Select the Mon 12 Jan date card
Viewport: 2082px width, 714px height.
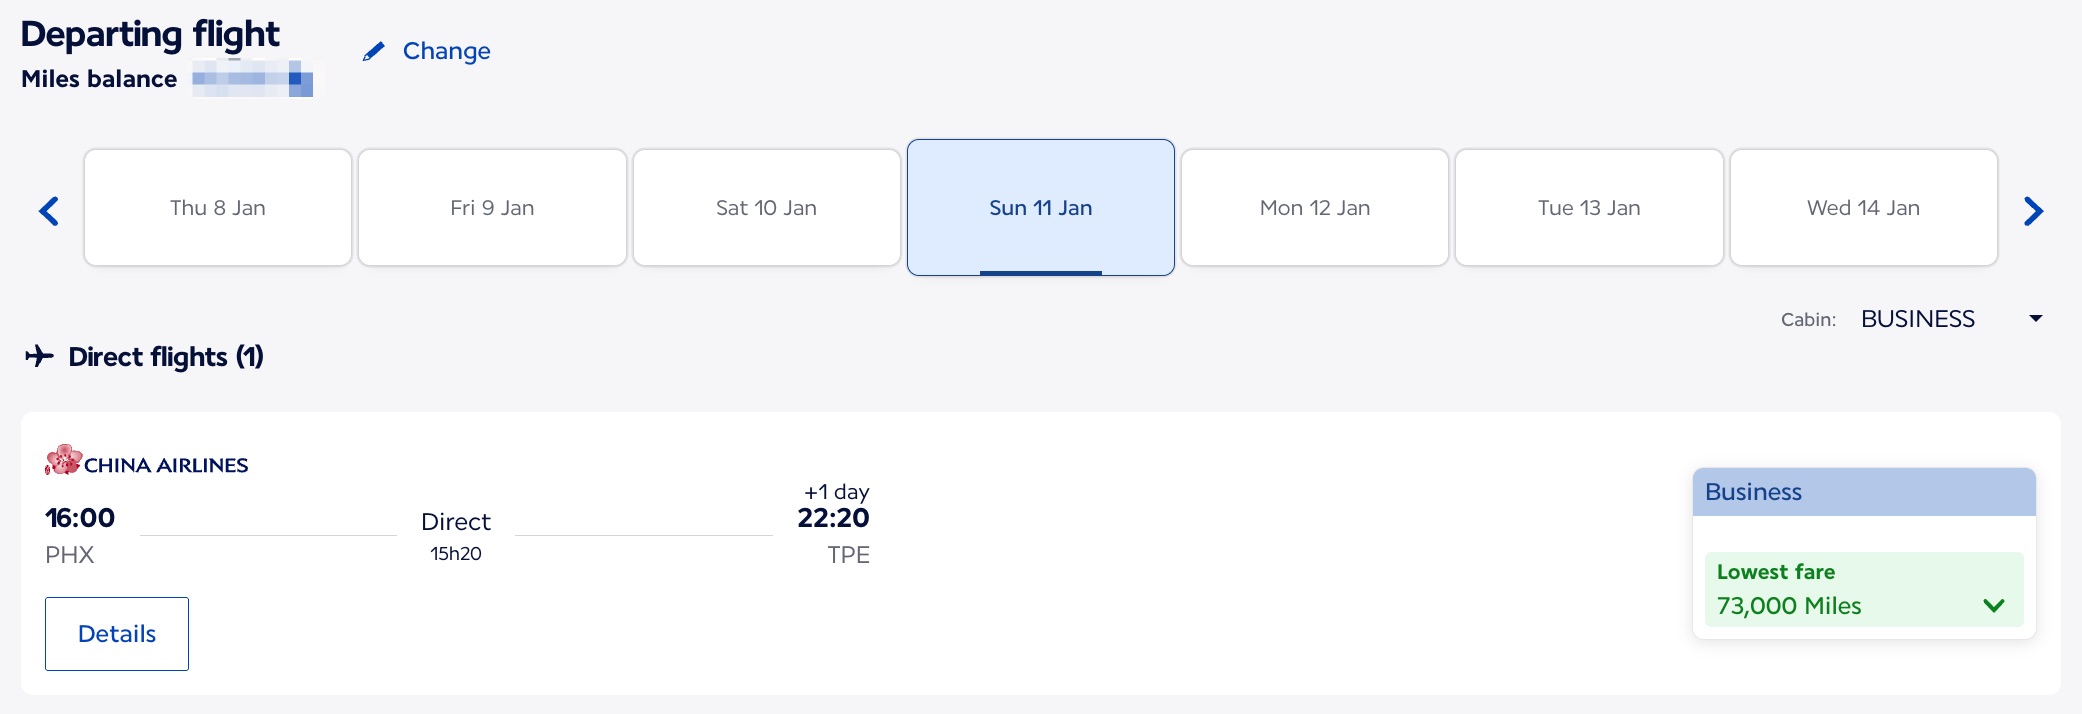coord(1314,207)
